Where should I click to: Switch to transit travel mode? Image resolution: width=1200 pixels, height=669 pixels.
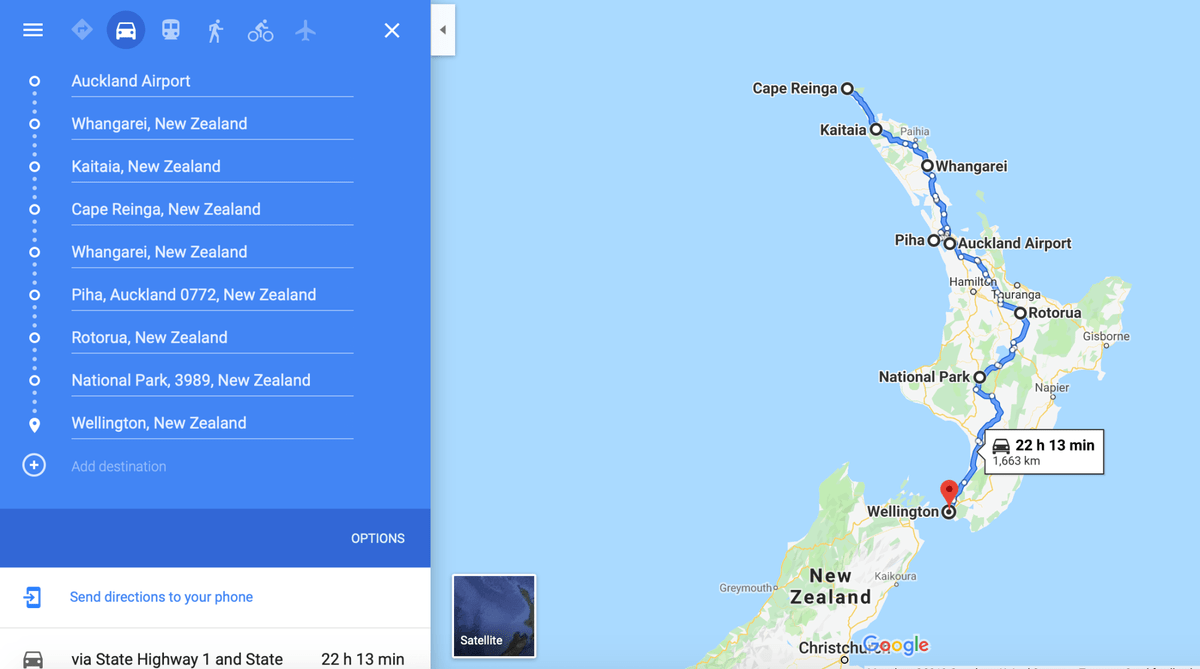(x=171, y=30)
